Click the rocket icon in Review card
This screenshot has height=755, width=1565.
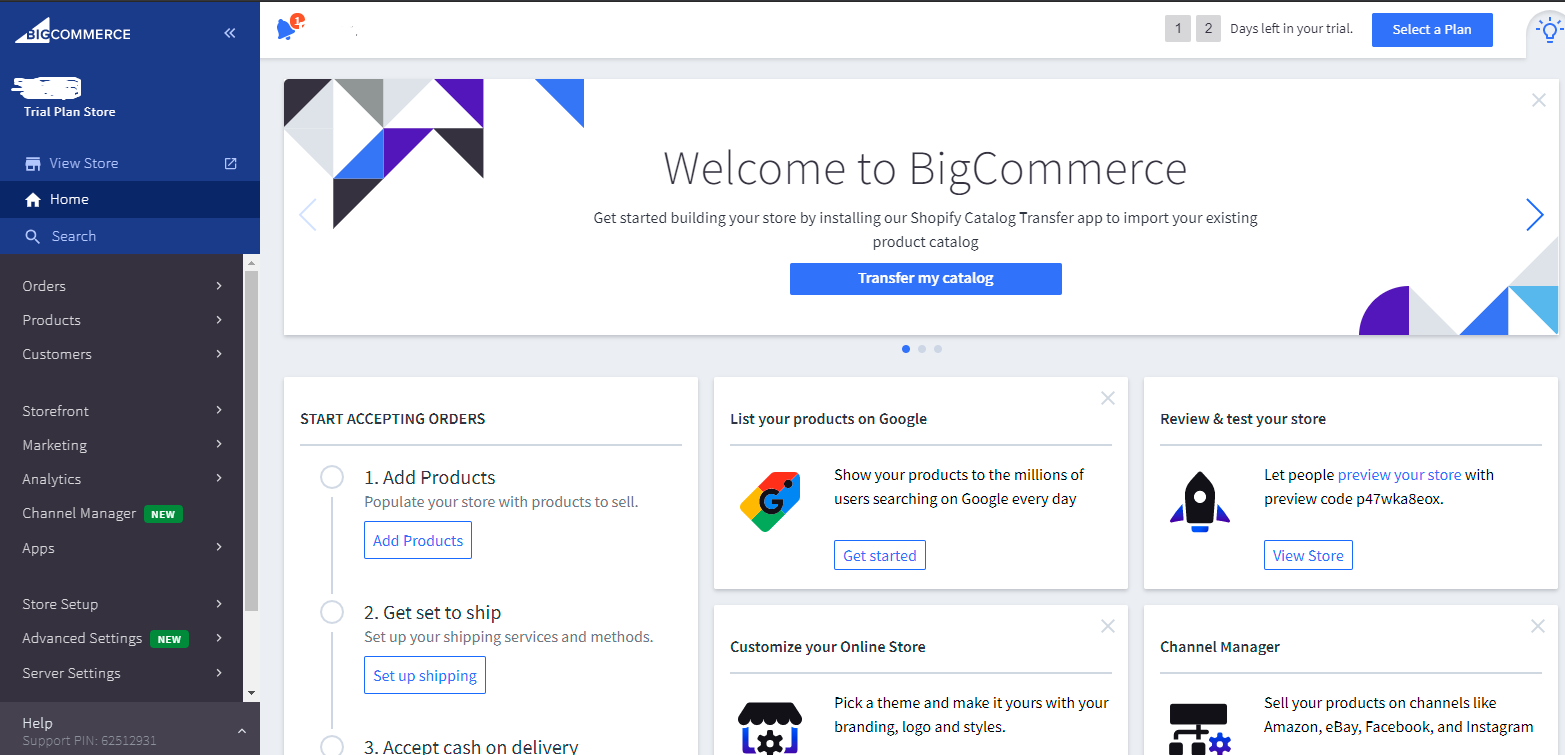click(1199, 501)
